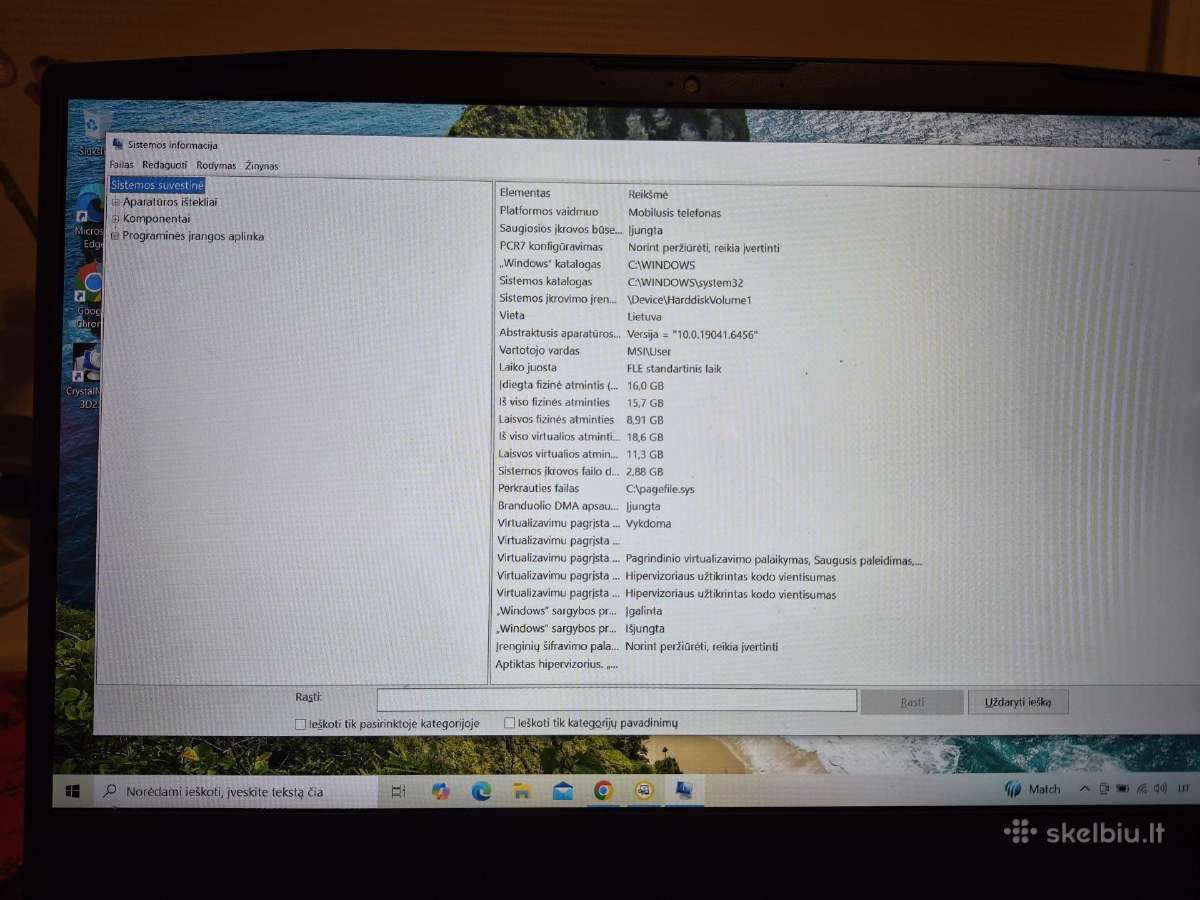Click the 'Reikšmė' column header
This screenshot has width=1200, height=900.
[x=648, y=194]
